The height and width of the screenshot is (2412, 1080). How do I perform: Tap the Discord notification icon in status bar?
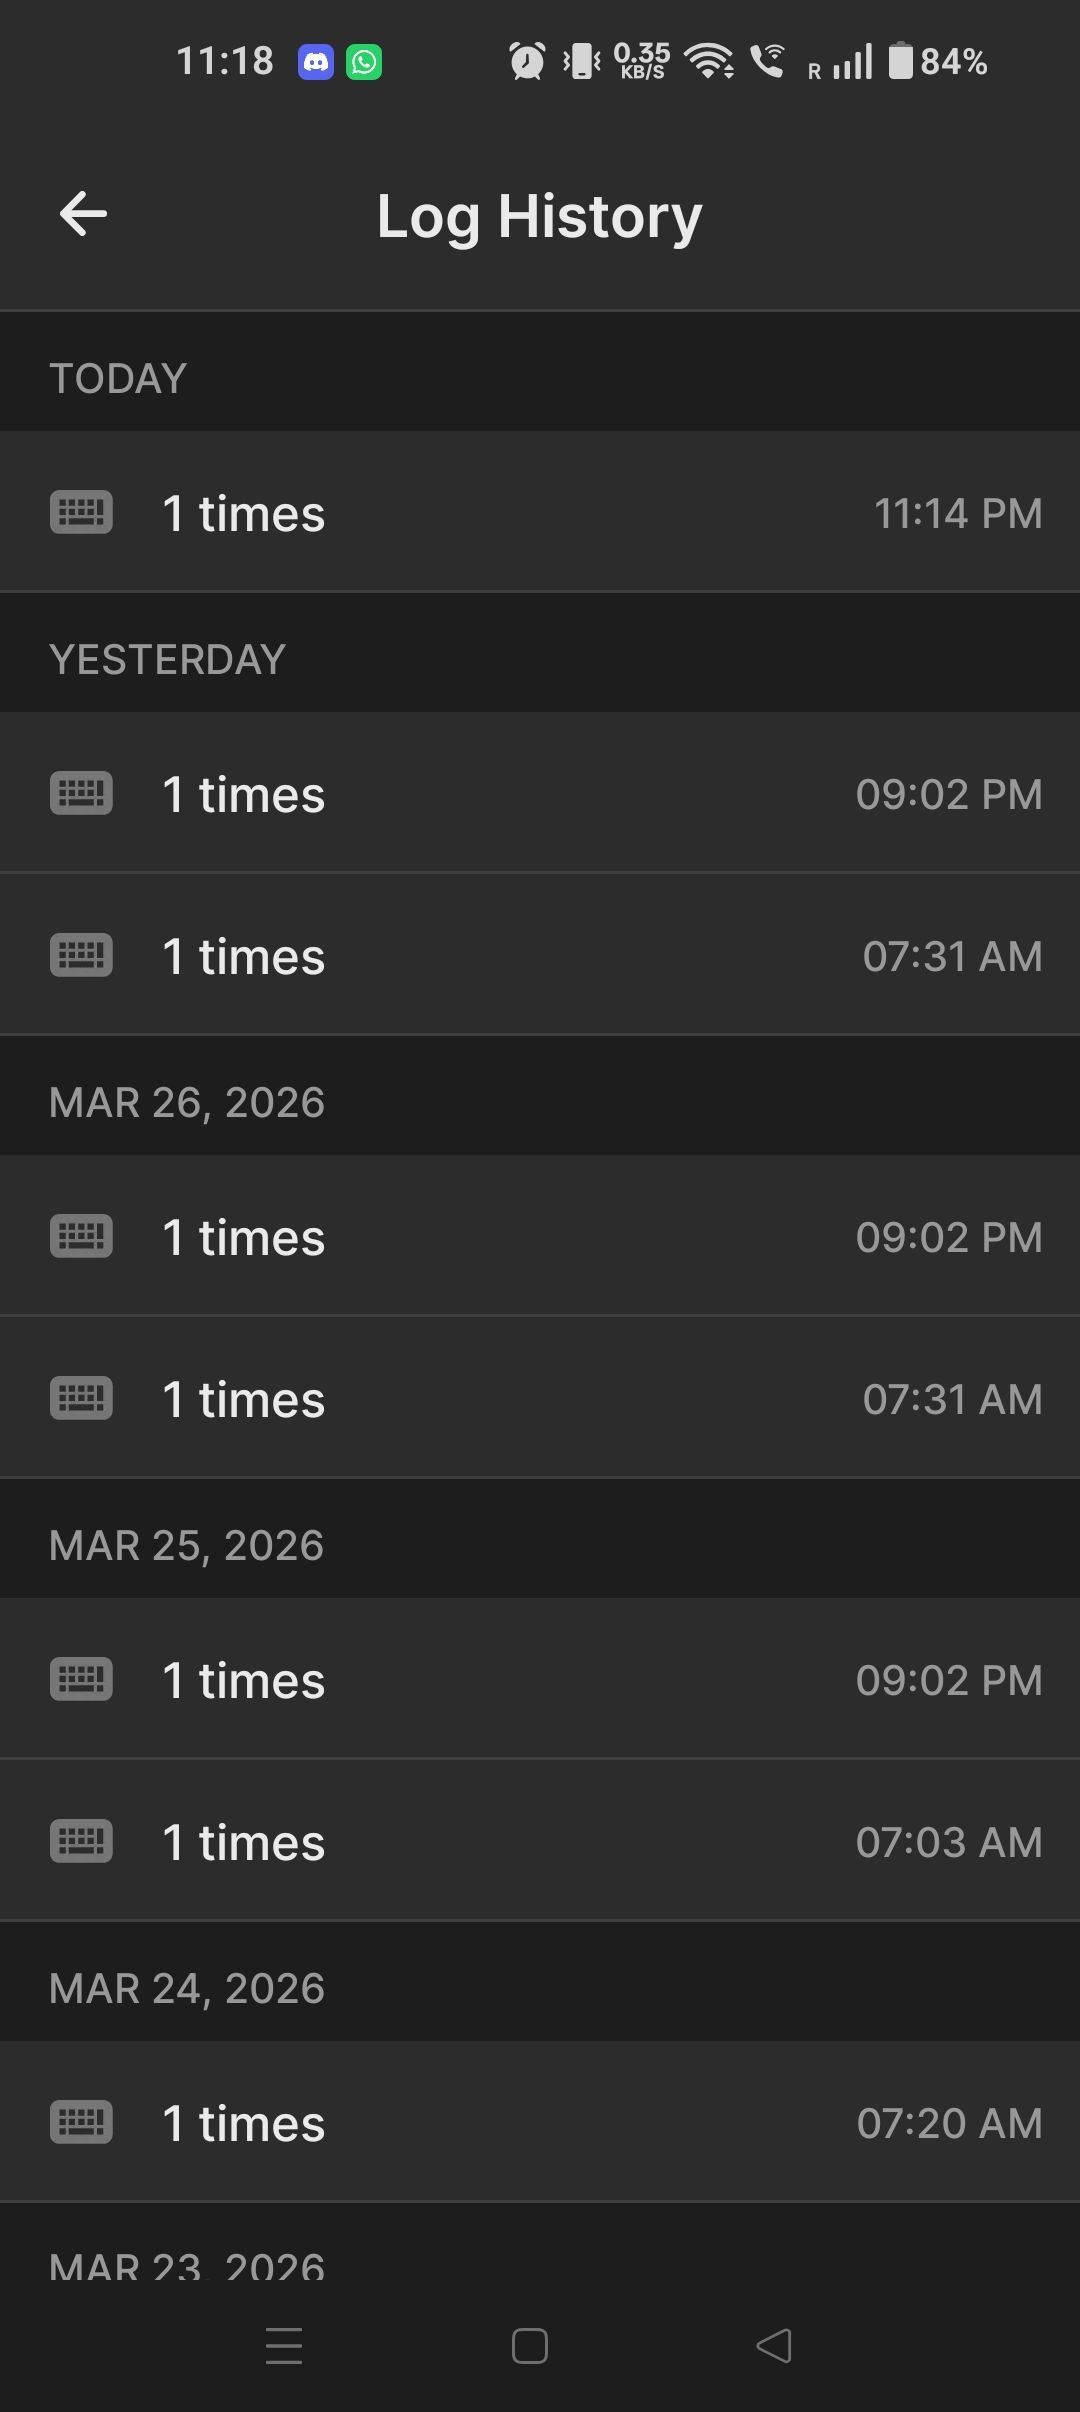(x=316, y=62)
